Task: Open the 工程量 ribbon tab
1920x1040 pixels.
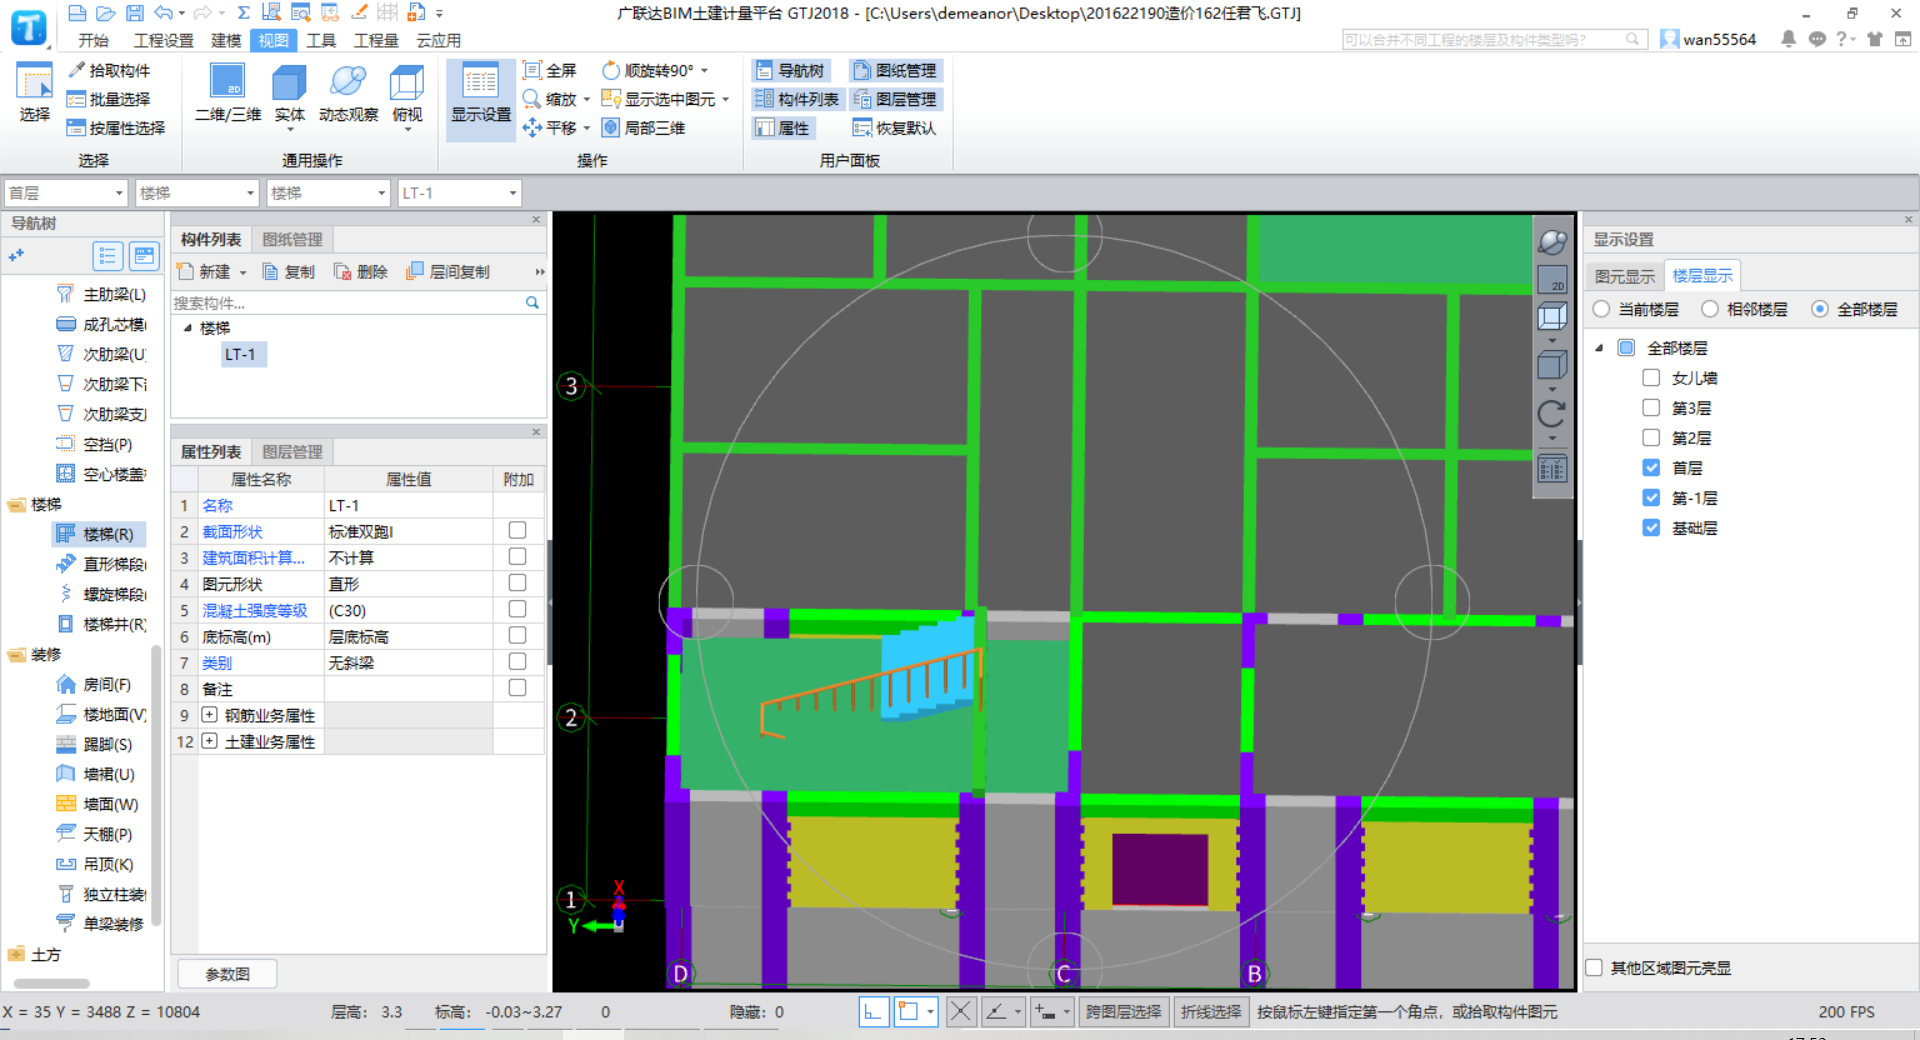Action: pos(376,40)
